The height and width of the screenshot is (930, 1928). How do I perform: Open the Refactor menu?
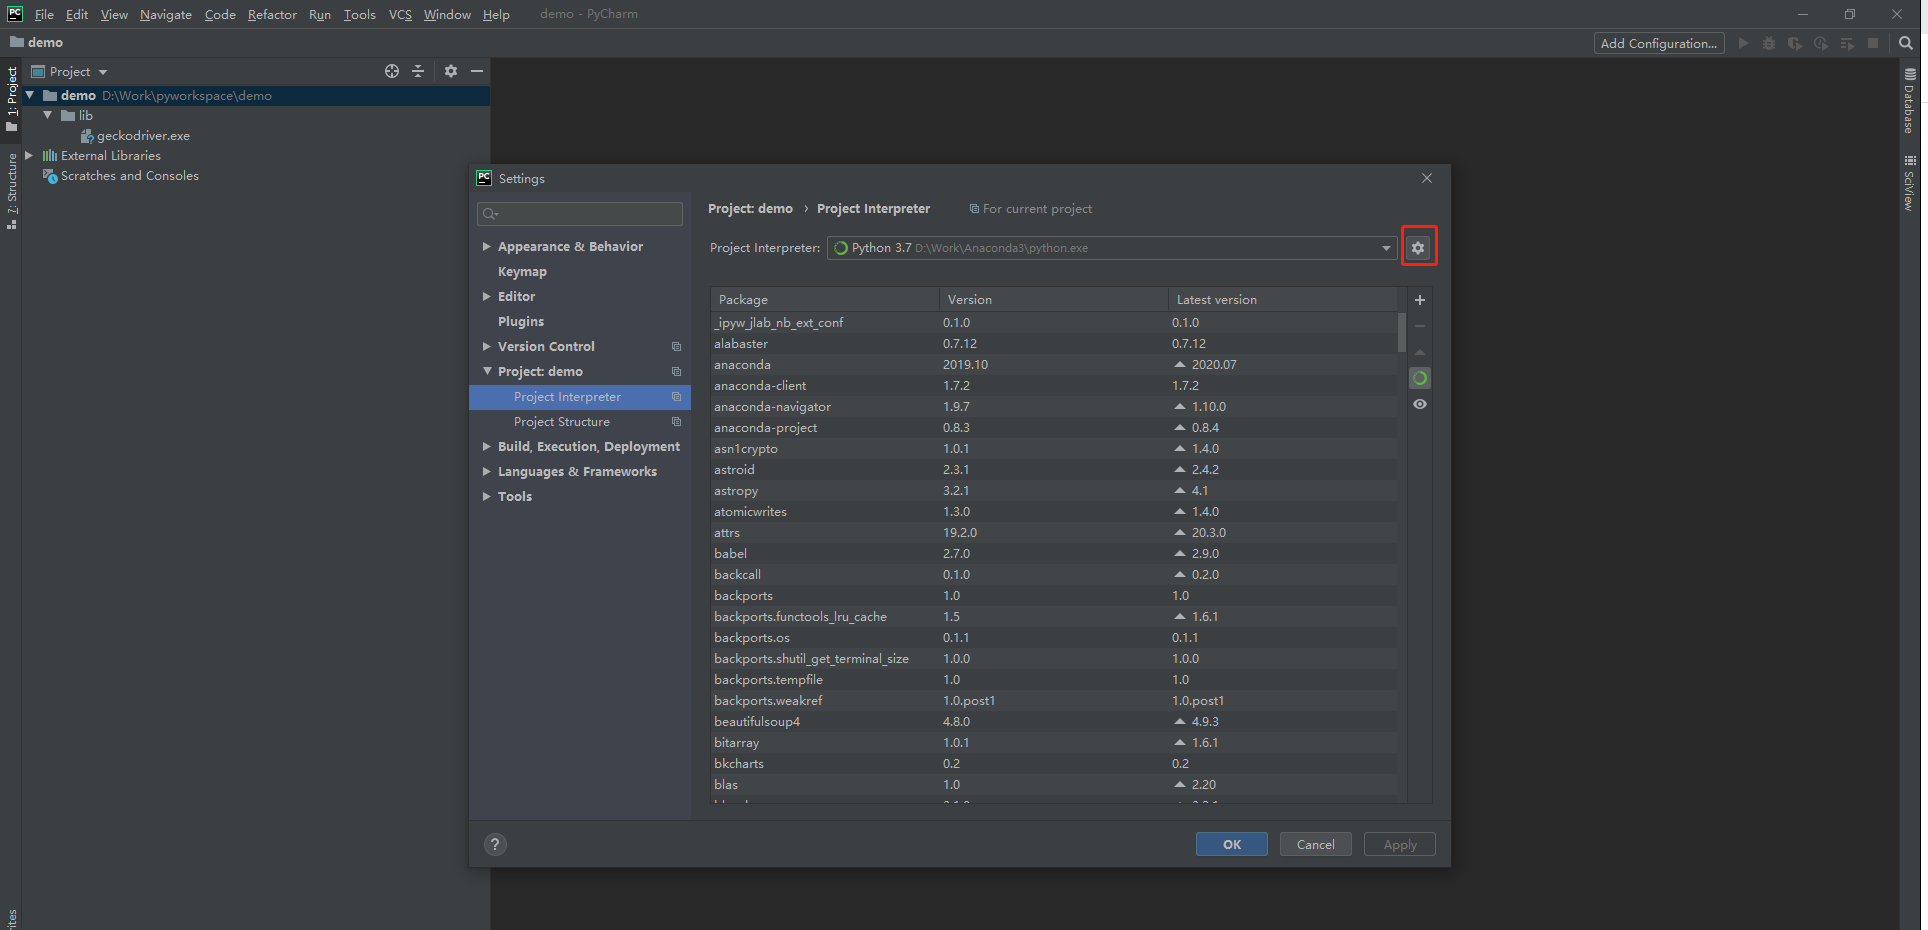pyautogui.click(x=272, y=14)
